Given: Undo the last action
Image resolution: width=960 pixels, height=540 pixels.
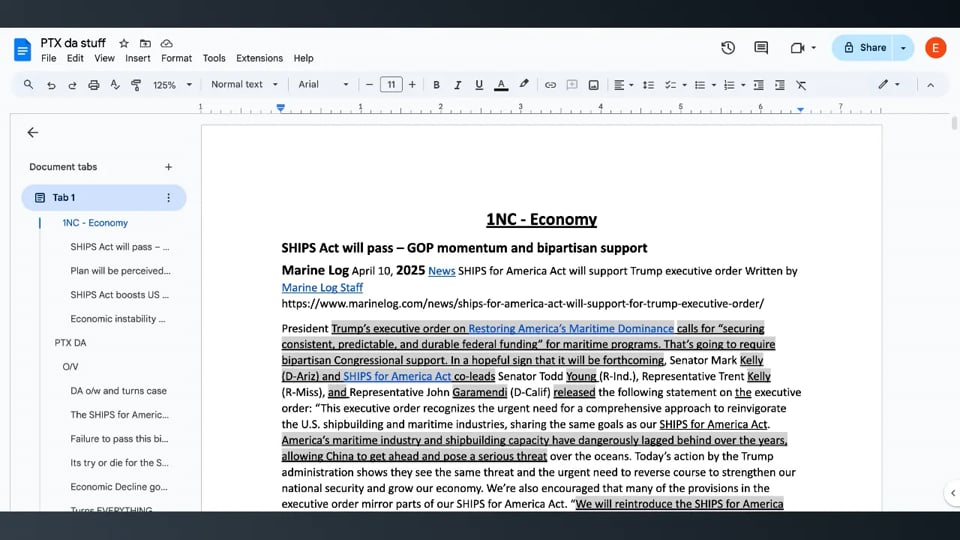Looking at the screenshot, I should pyautogui.click(x=51, y=85).
